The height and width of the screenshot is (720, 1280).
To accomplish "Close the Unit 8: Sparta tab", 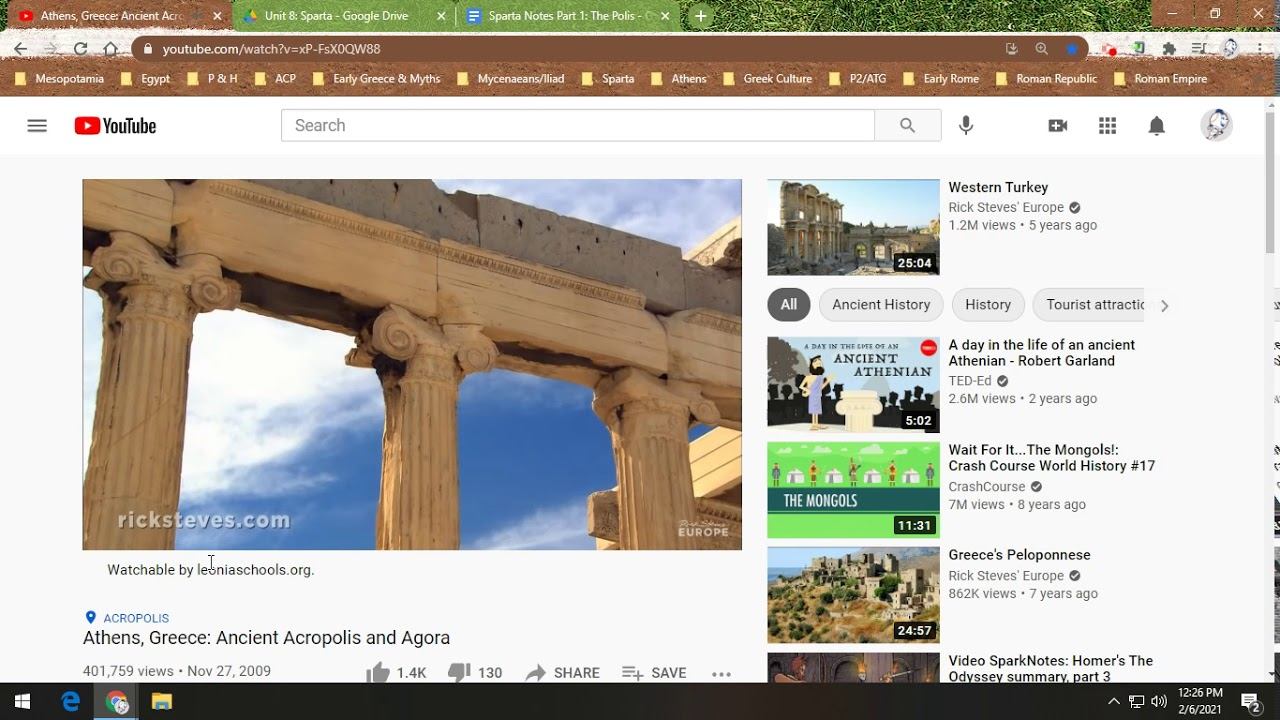I will tap(441, 16).
